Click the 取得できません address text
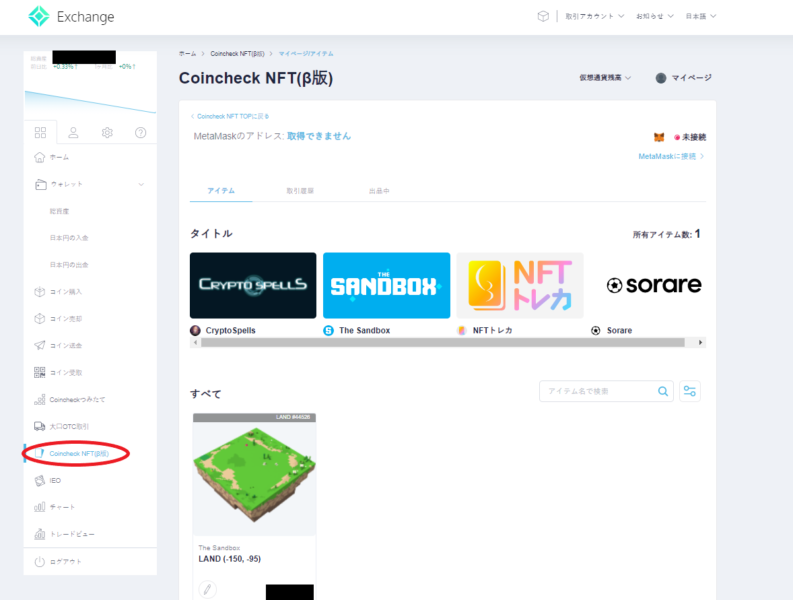This screenshot has width=793, height=600. (319, 136)
